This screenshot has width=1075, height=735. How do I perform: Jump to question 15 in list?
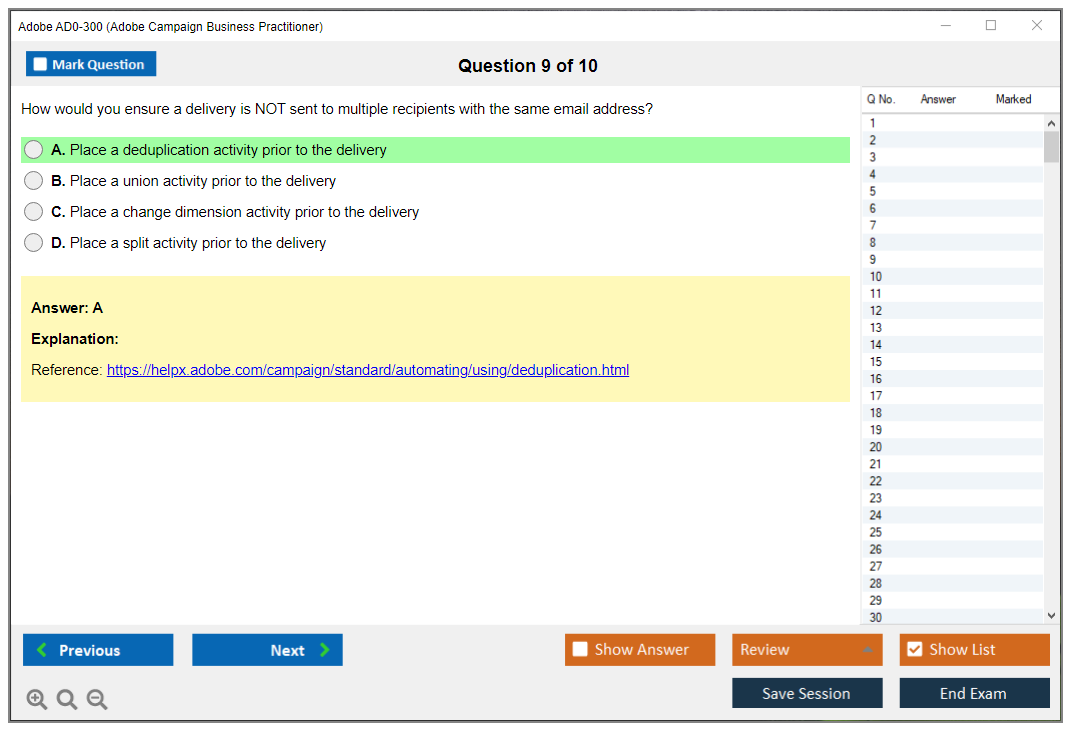pos(876,362)
